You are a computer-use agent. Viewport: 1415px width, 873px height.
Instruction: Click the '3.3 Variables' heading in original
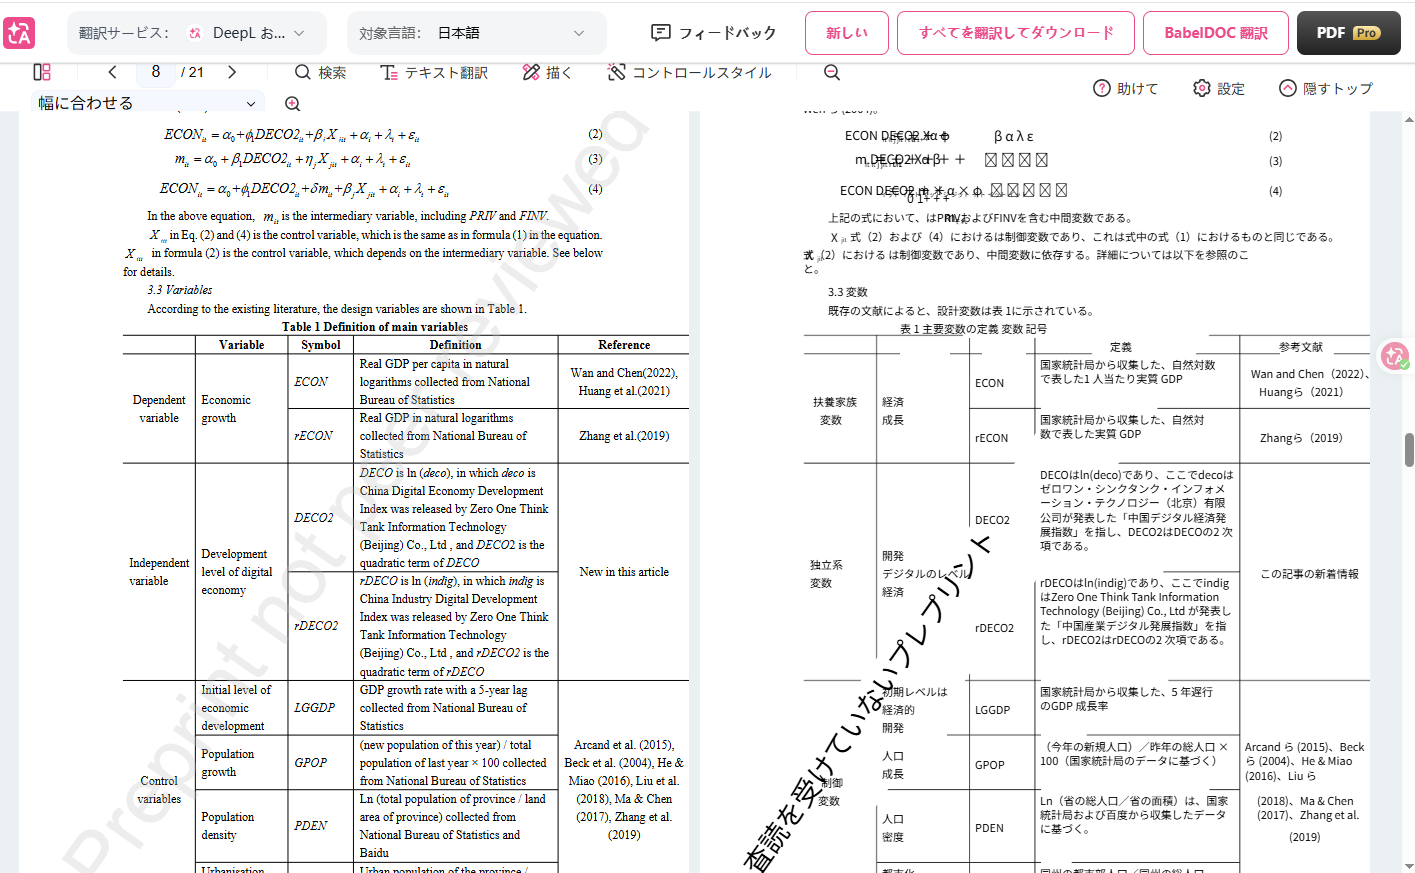click(180, 290)
